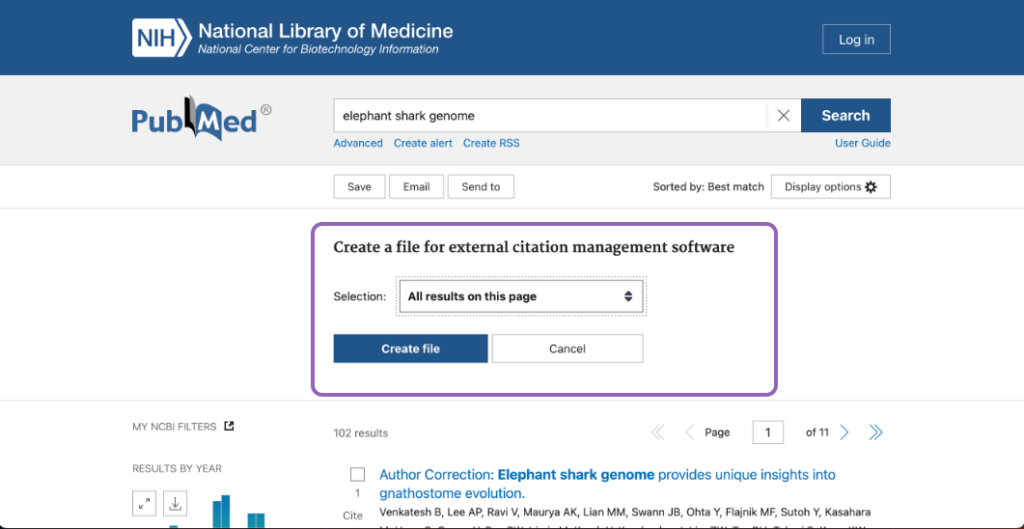Open the Send to menu

481,187
